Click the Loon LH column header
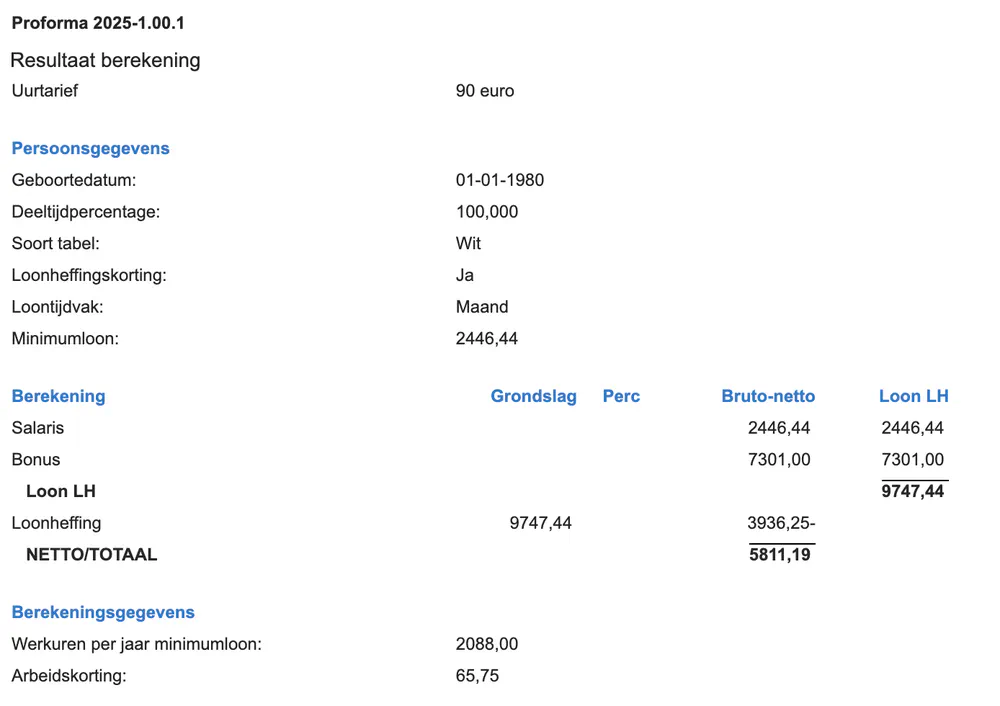Viewport: 1000px width, 706px height. coord(913,396)
